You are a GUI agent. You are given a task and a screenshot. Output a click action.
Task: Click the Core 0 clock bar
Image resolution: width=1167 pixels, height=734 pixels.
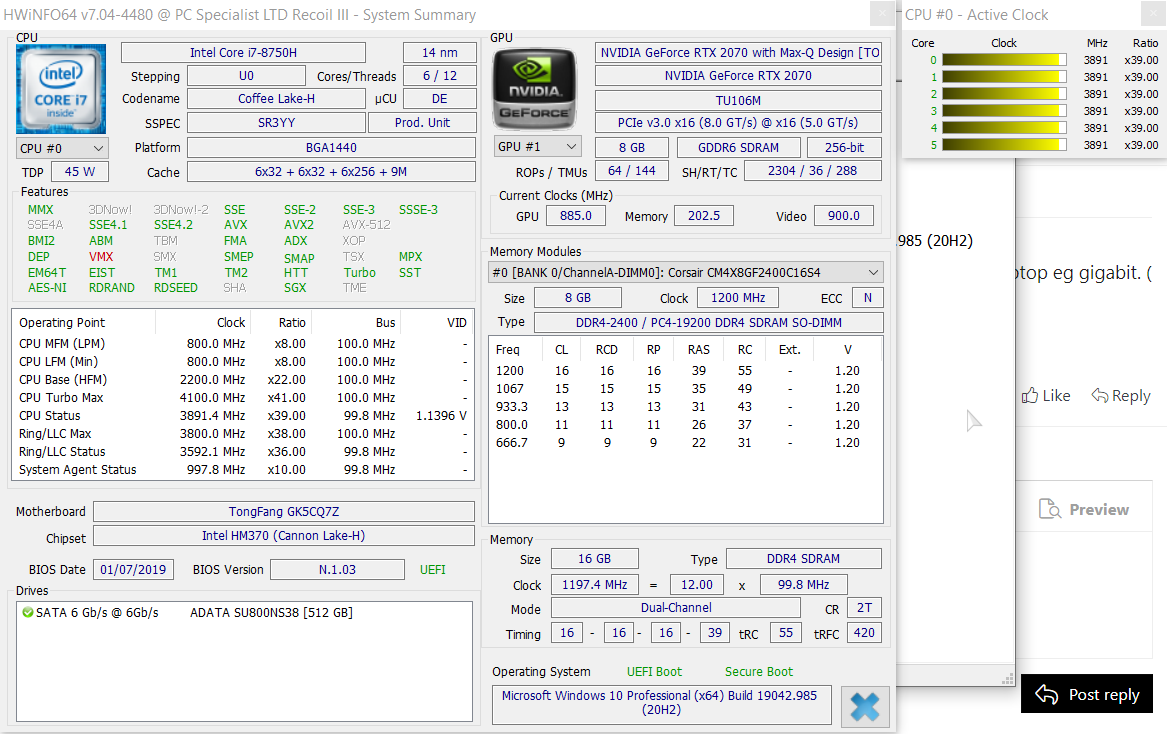[x=1004, y=60]
